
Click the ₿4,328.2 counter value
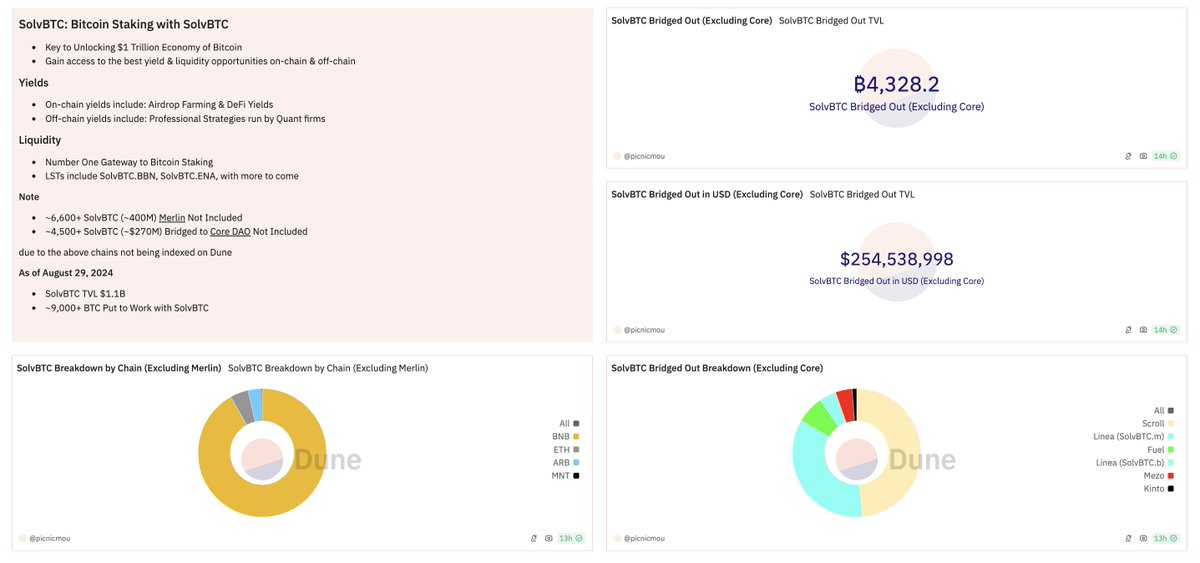coord(897,85)
